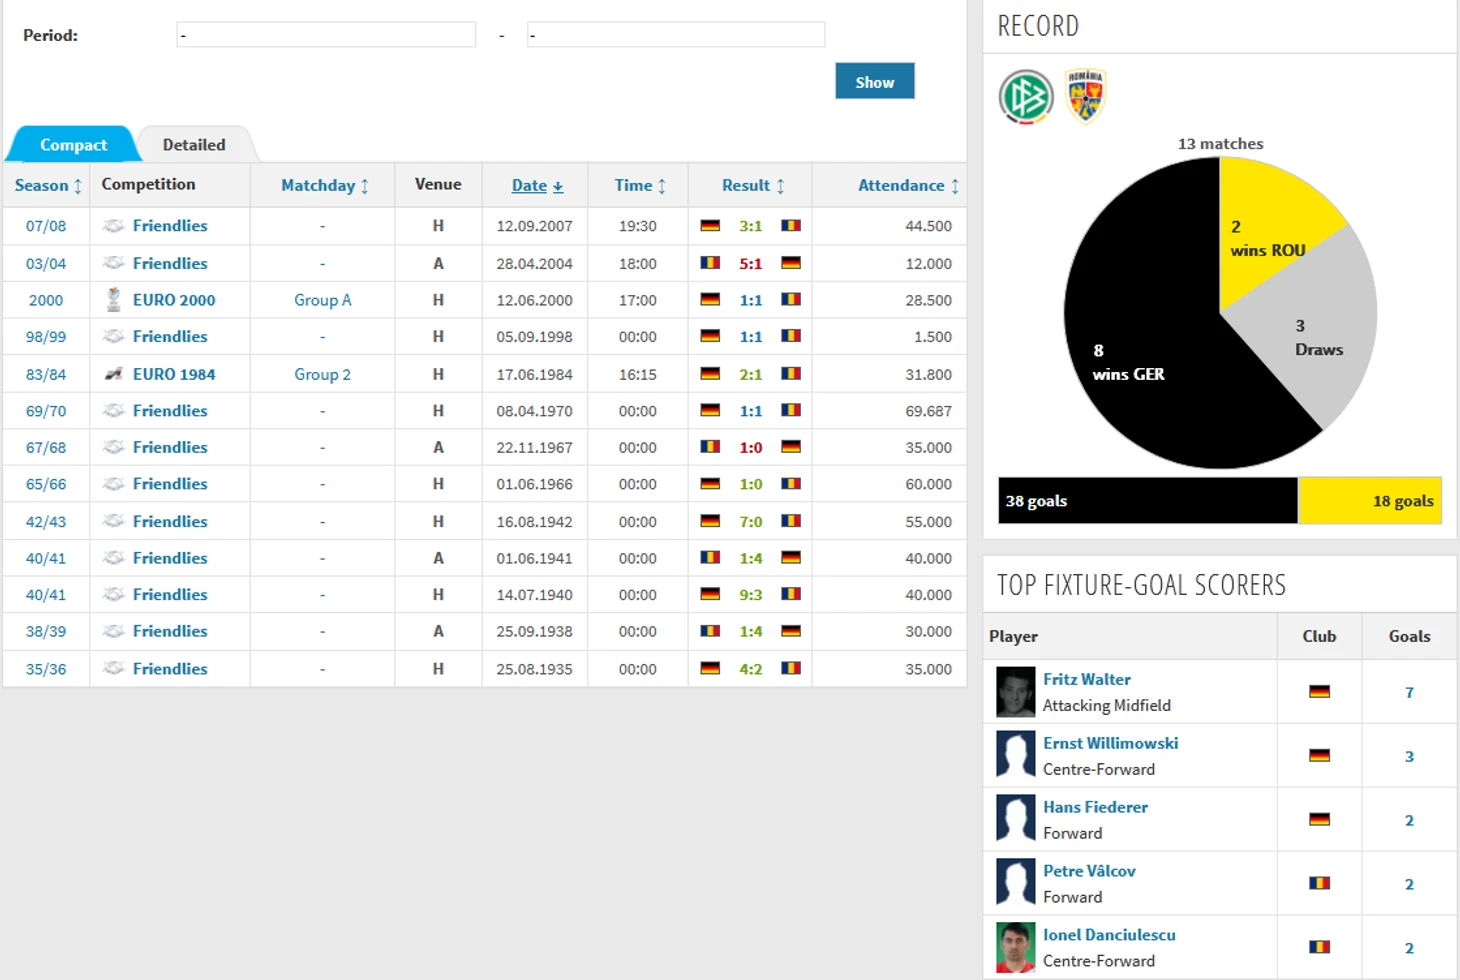This screenshot has width=1460, height=980.
Task: Click Ionel Danciulescu's player photo
Action: [x=1015, y=947]
